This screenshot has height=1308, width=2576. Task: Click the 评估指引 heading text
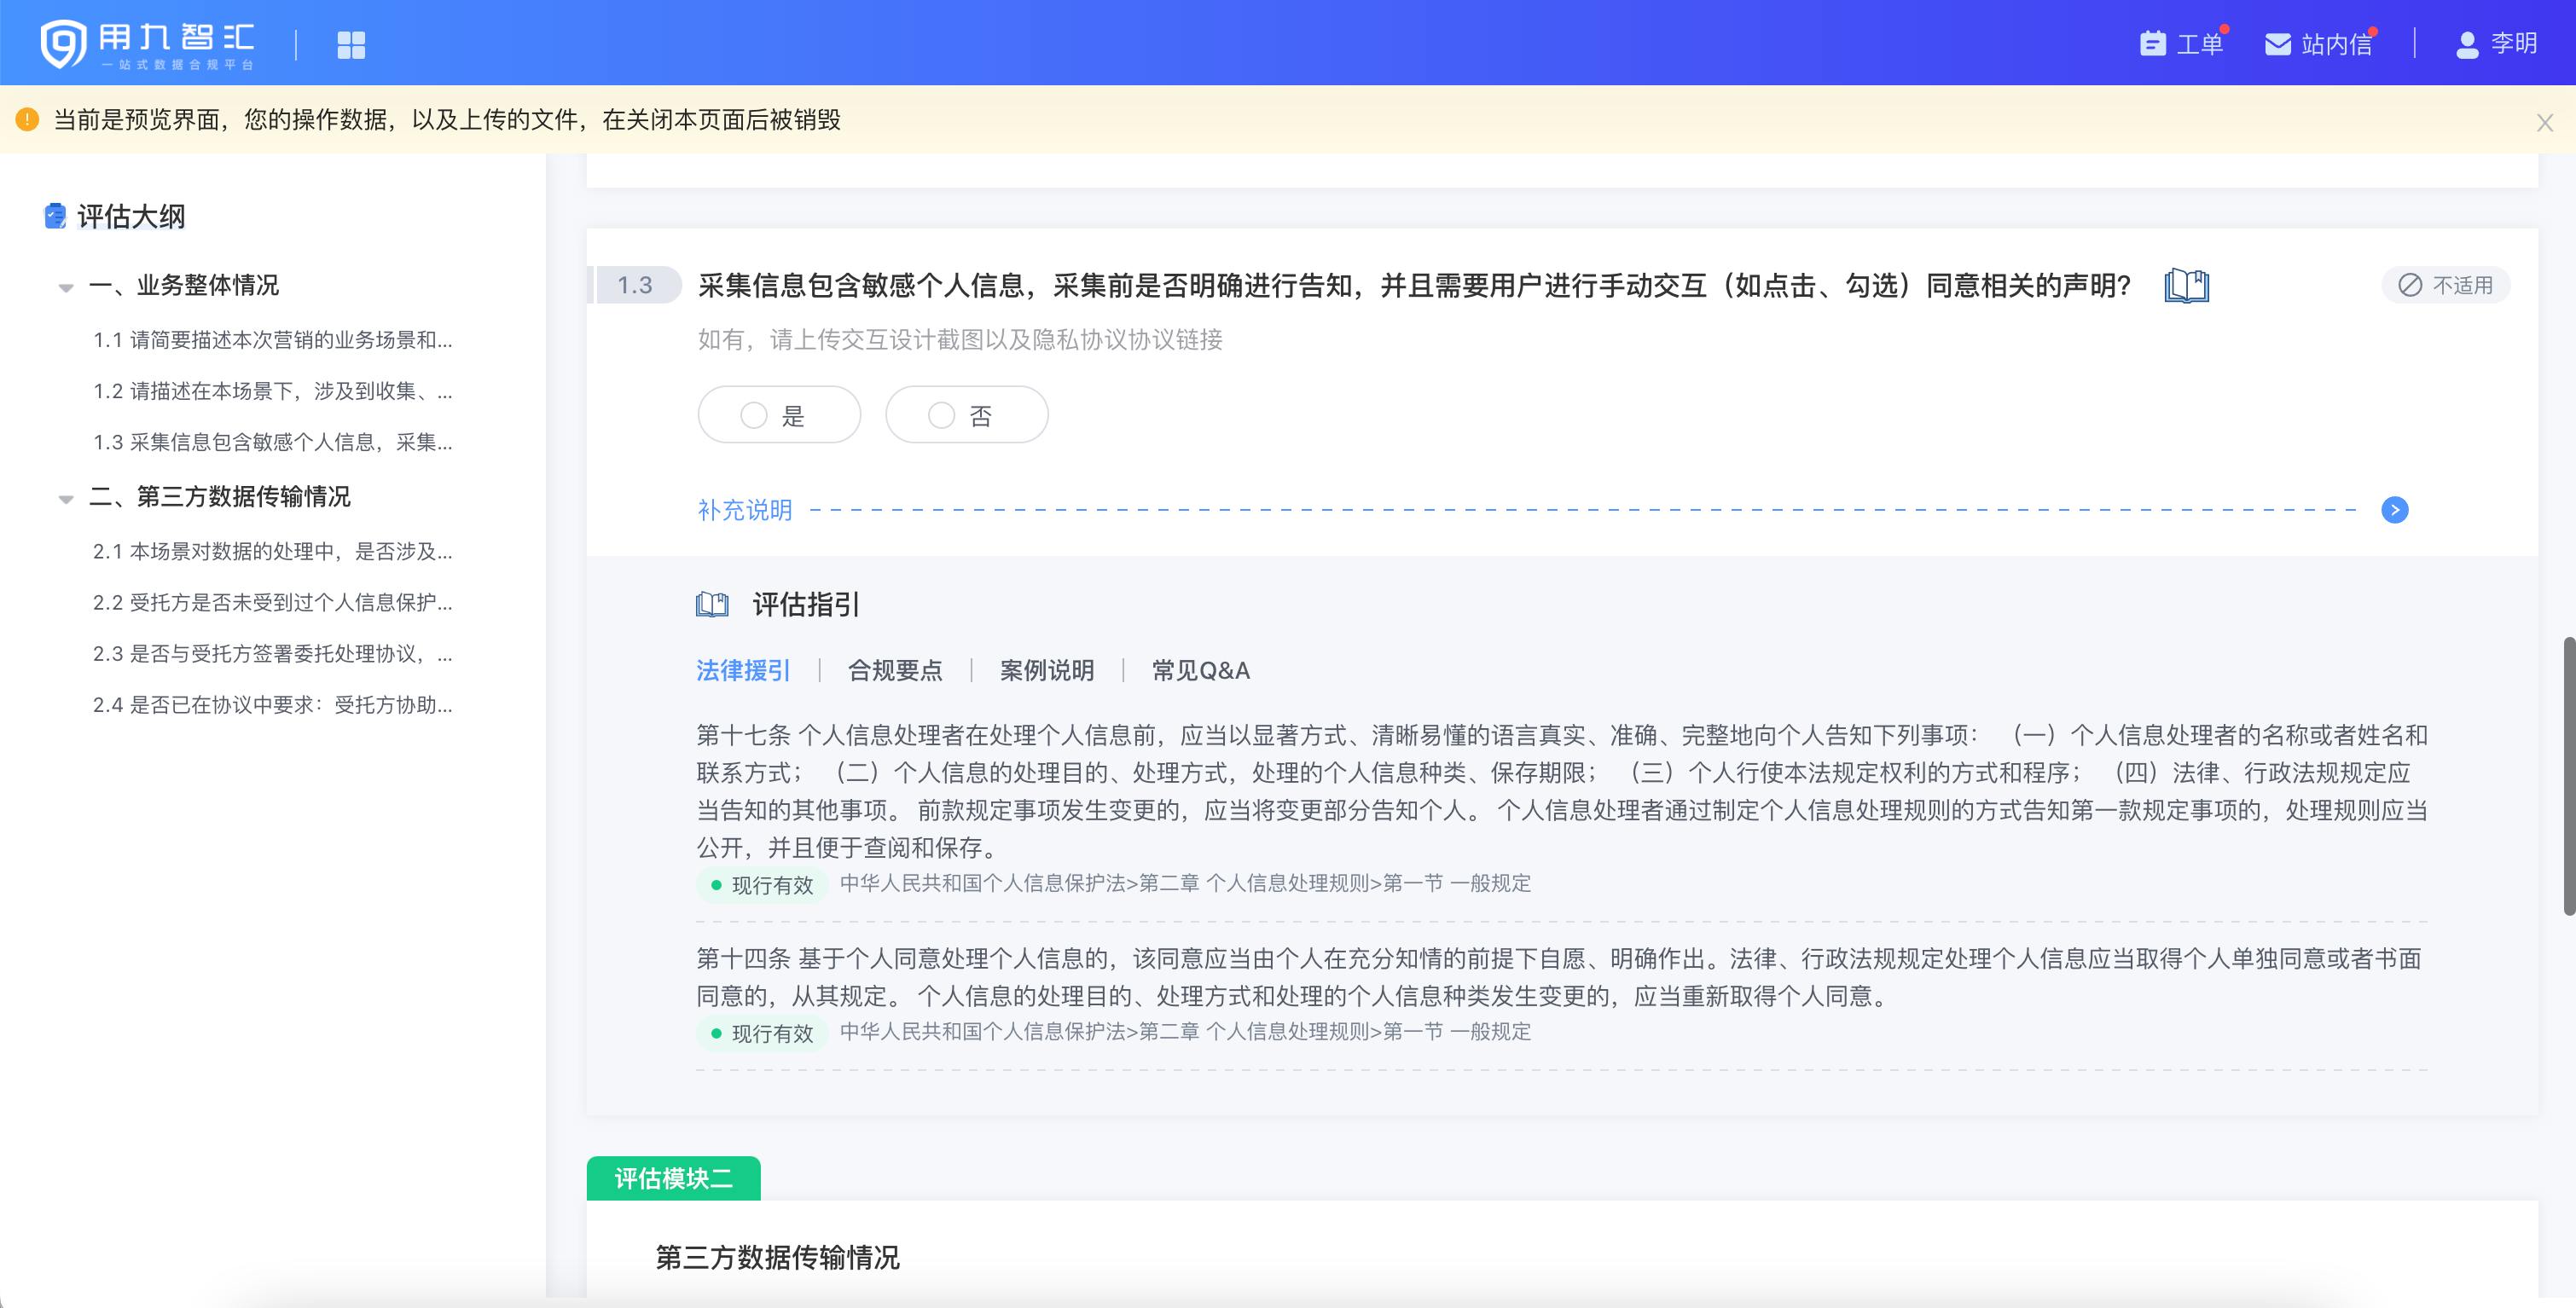(806, 604)
